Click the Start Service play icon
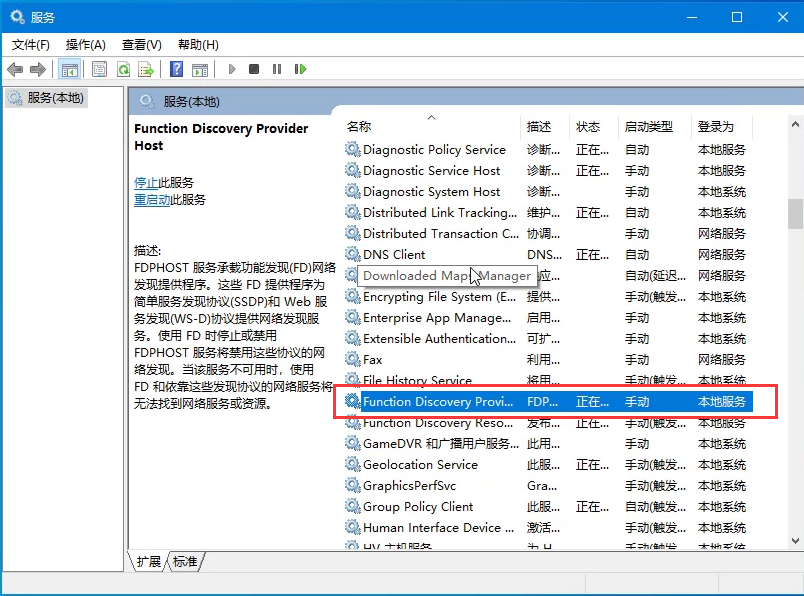Screen dimensions: 804x596 (232, 69)
